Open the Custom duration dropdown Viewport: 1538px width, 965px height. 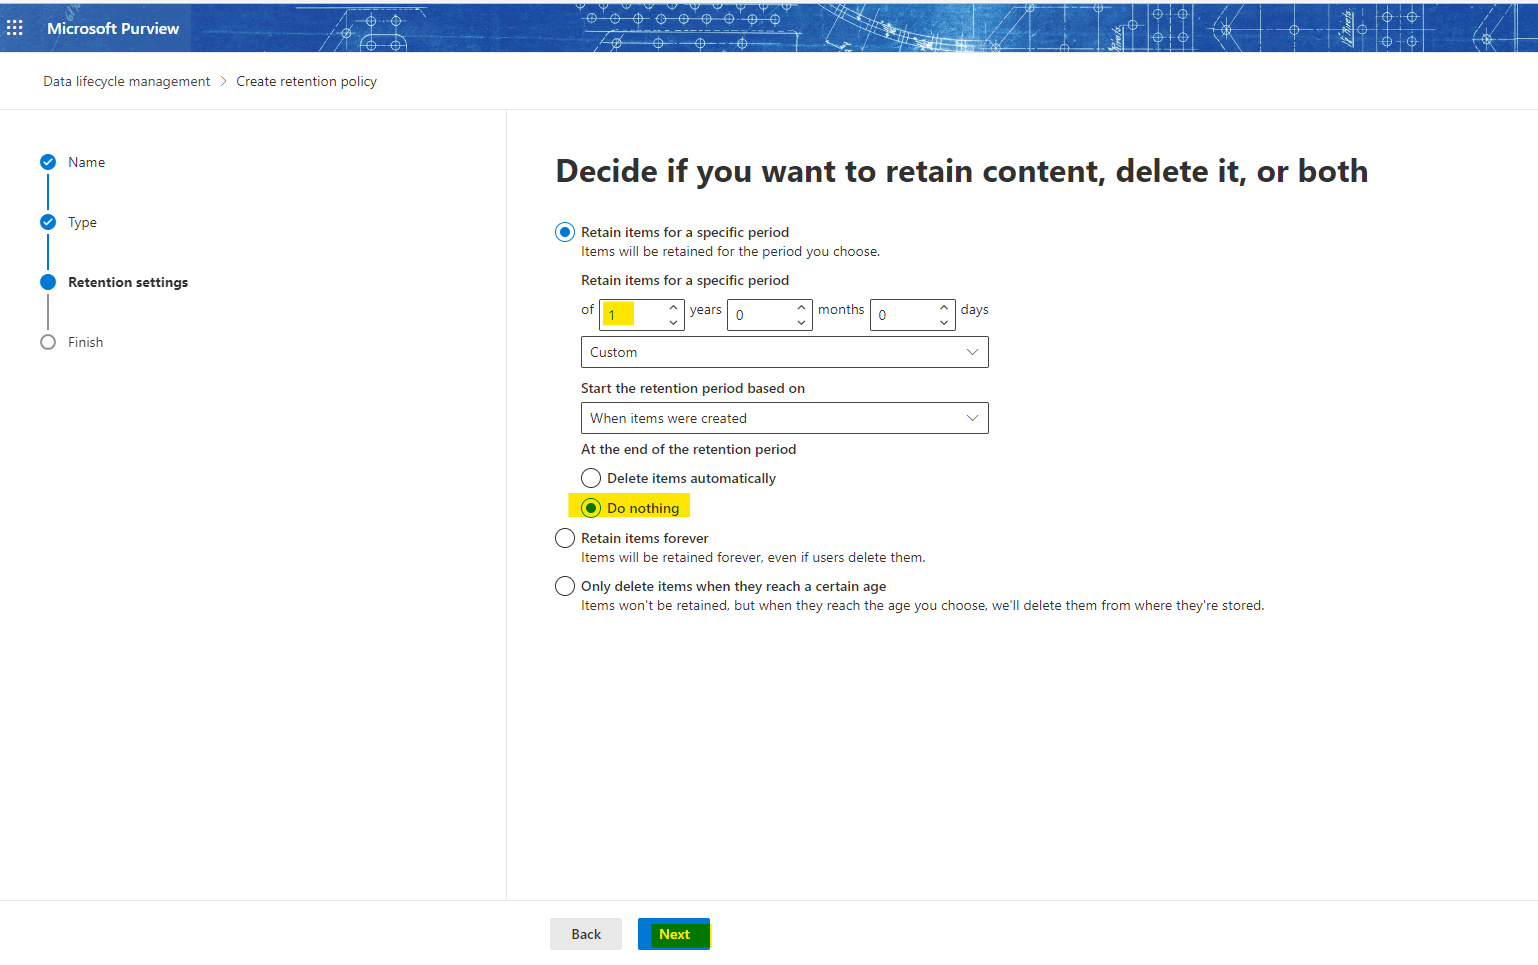[x=783, y=351]
